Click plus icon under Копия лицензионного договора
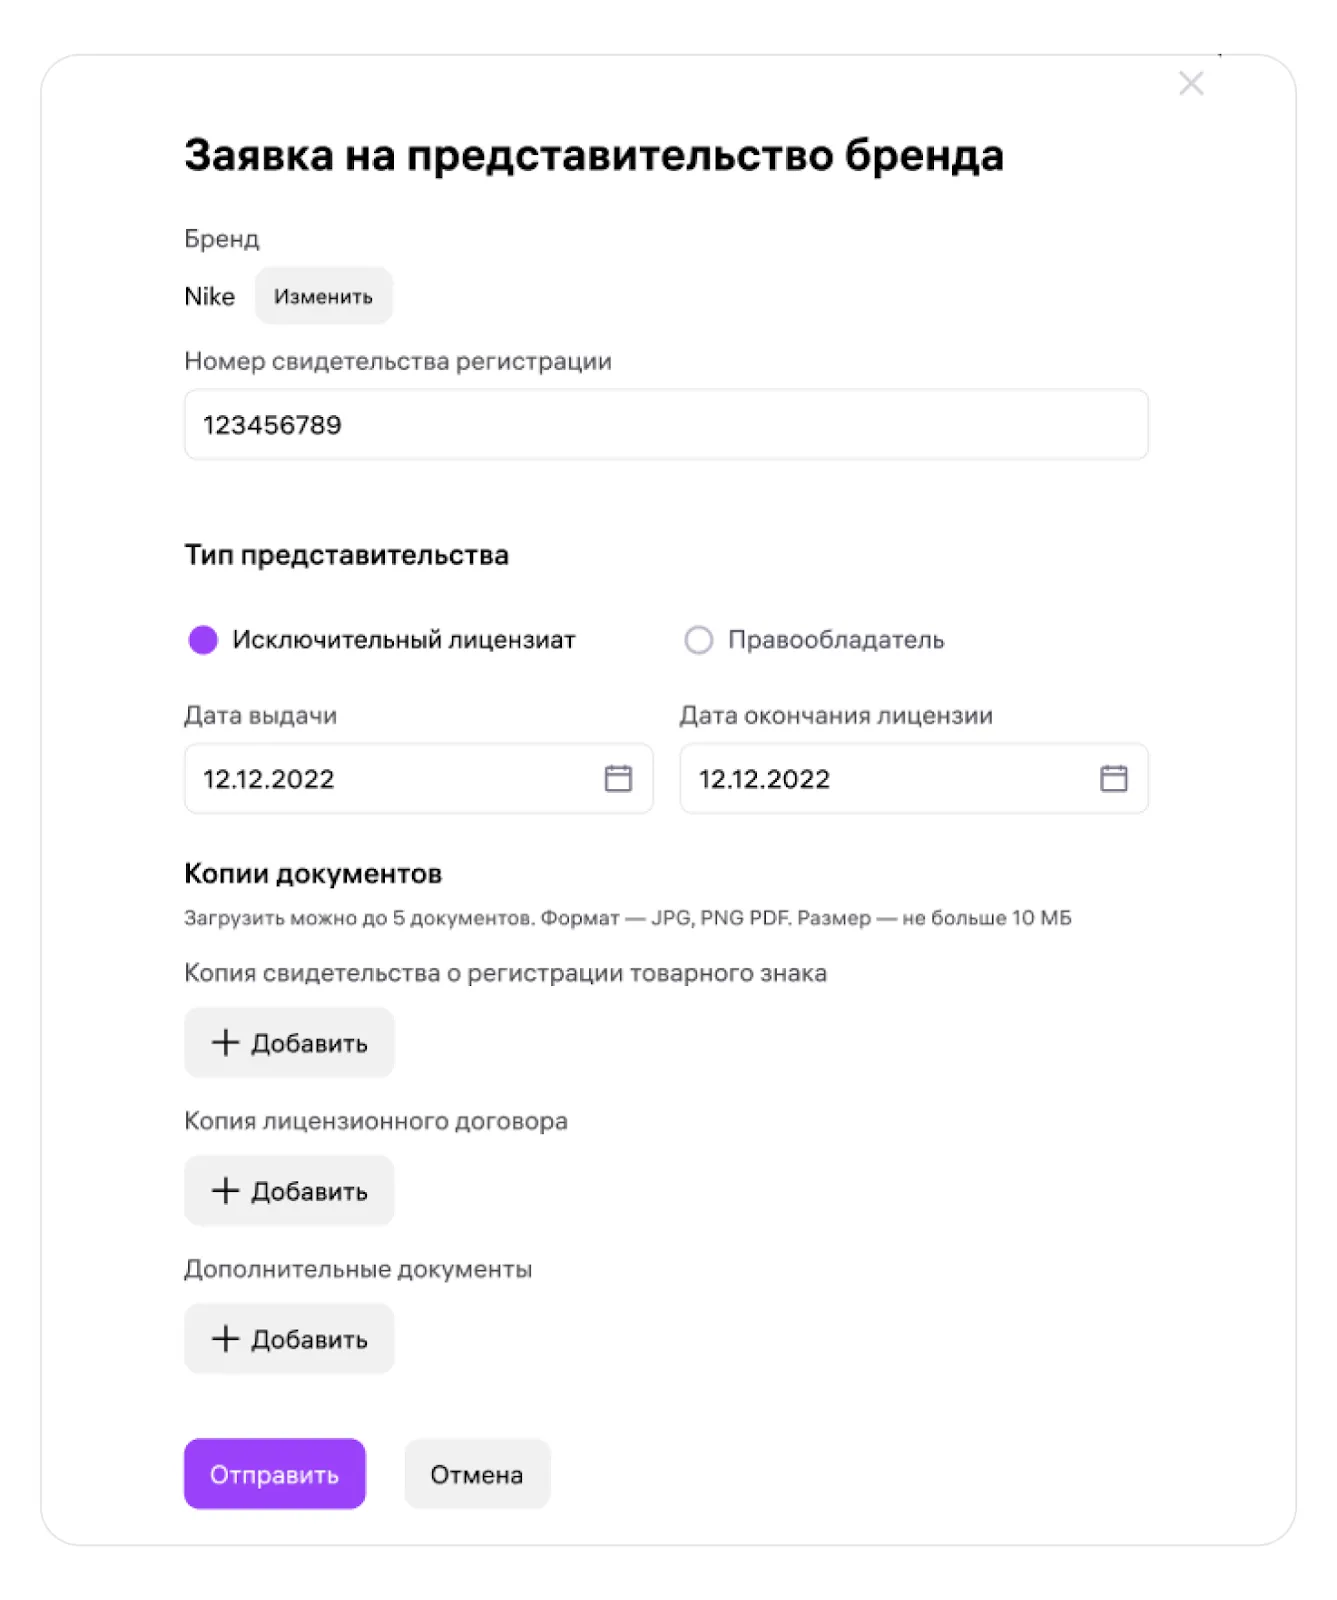Screen dimensions: 1337x1600 (225, 1190)
